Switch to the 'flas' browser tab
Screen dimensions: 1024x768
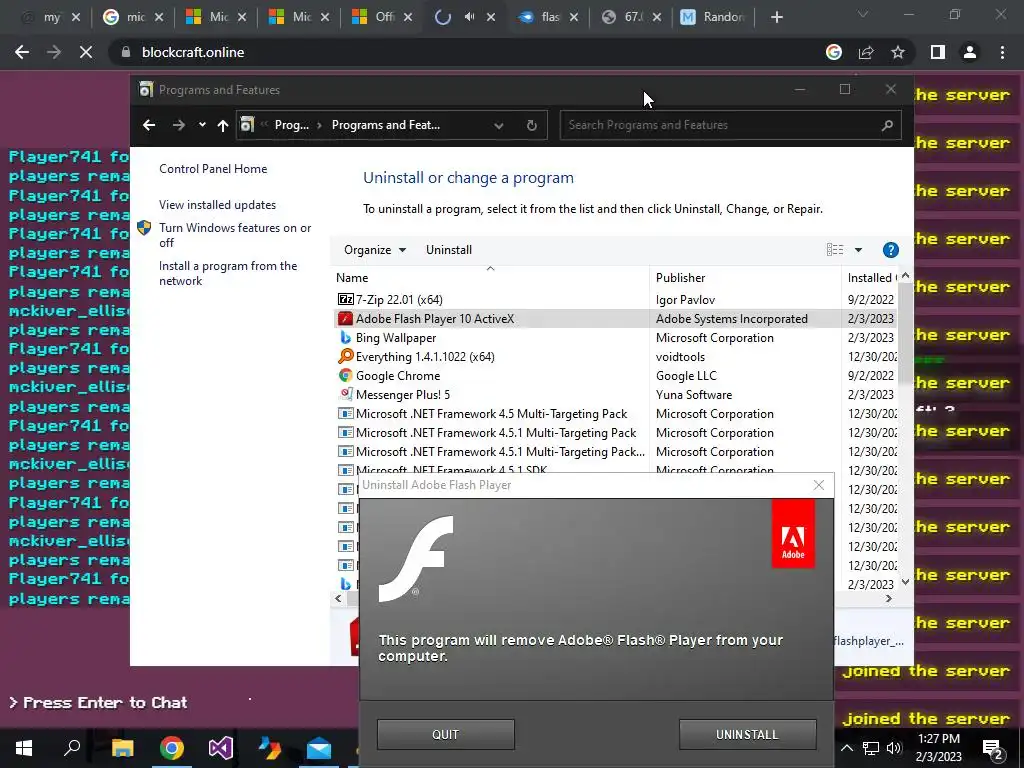click(x=548, y=18)
